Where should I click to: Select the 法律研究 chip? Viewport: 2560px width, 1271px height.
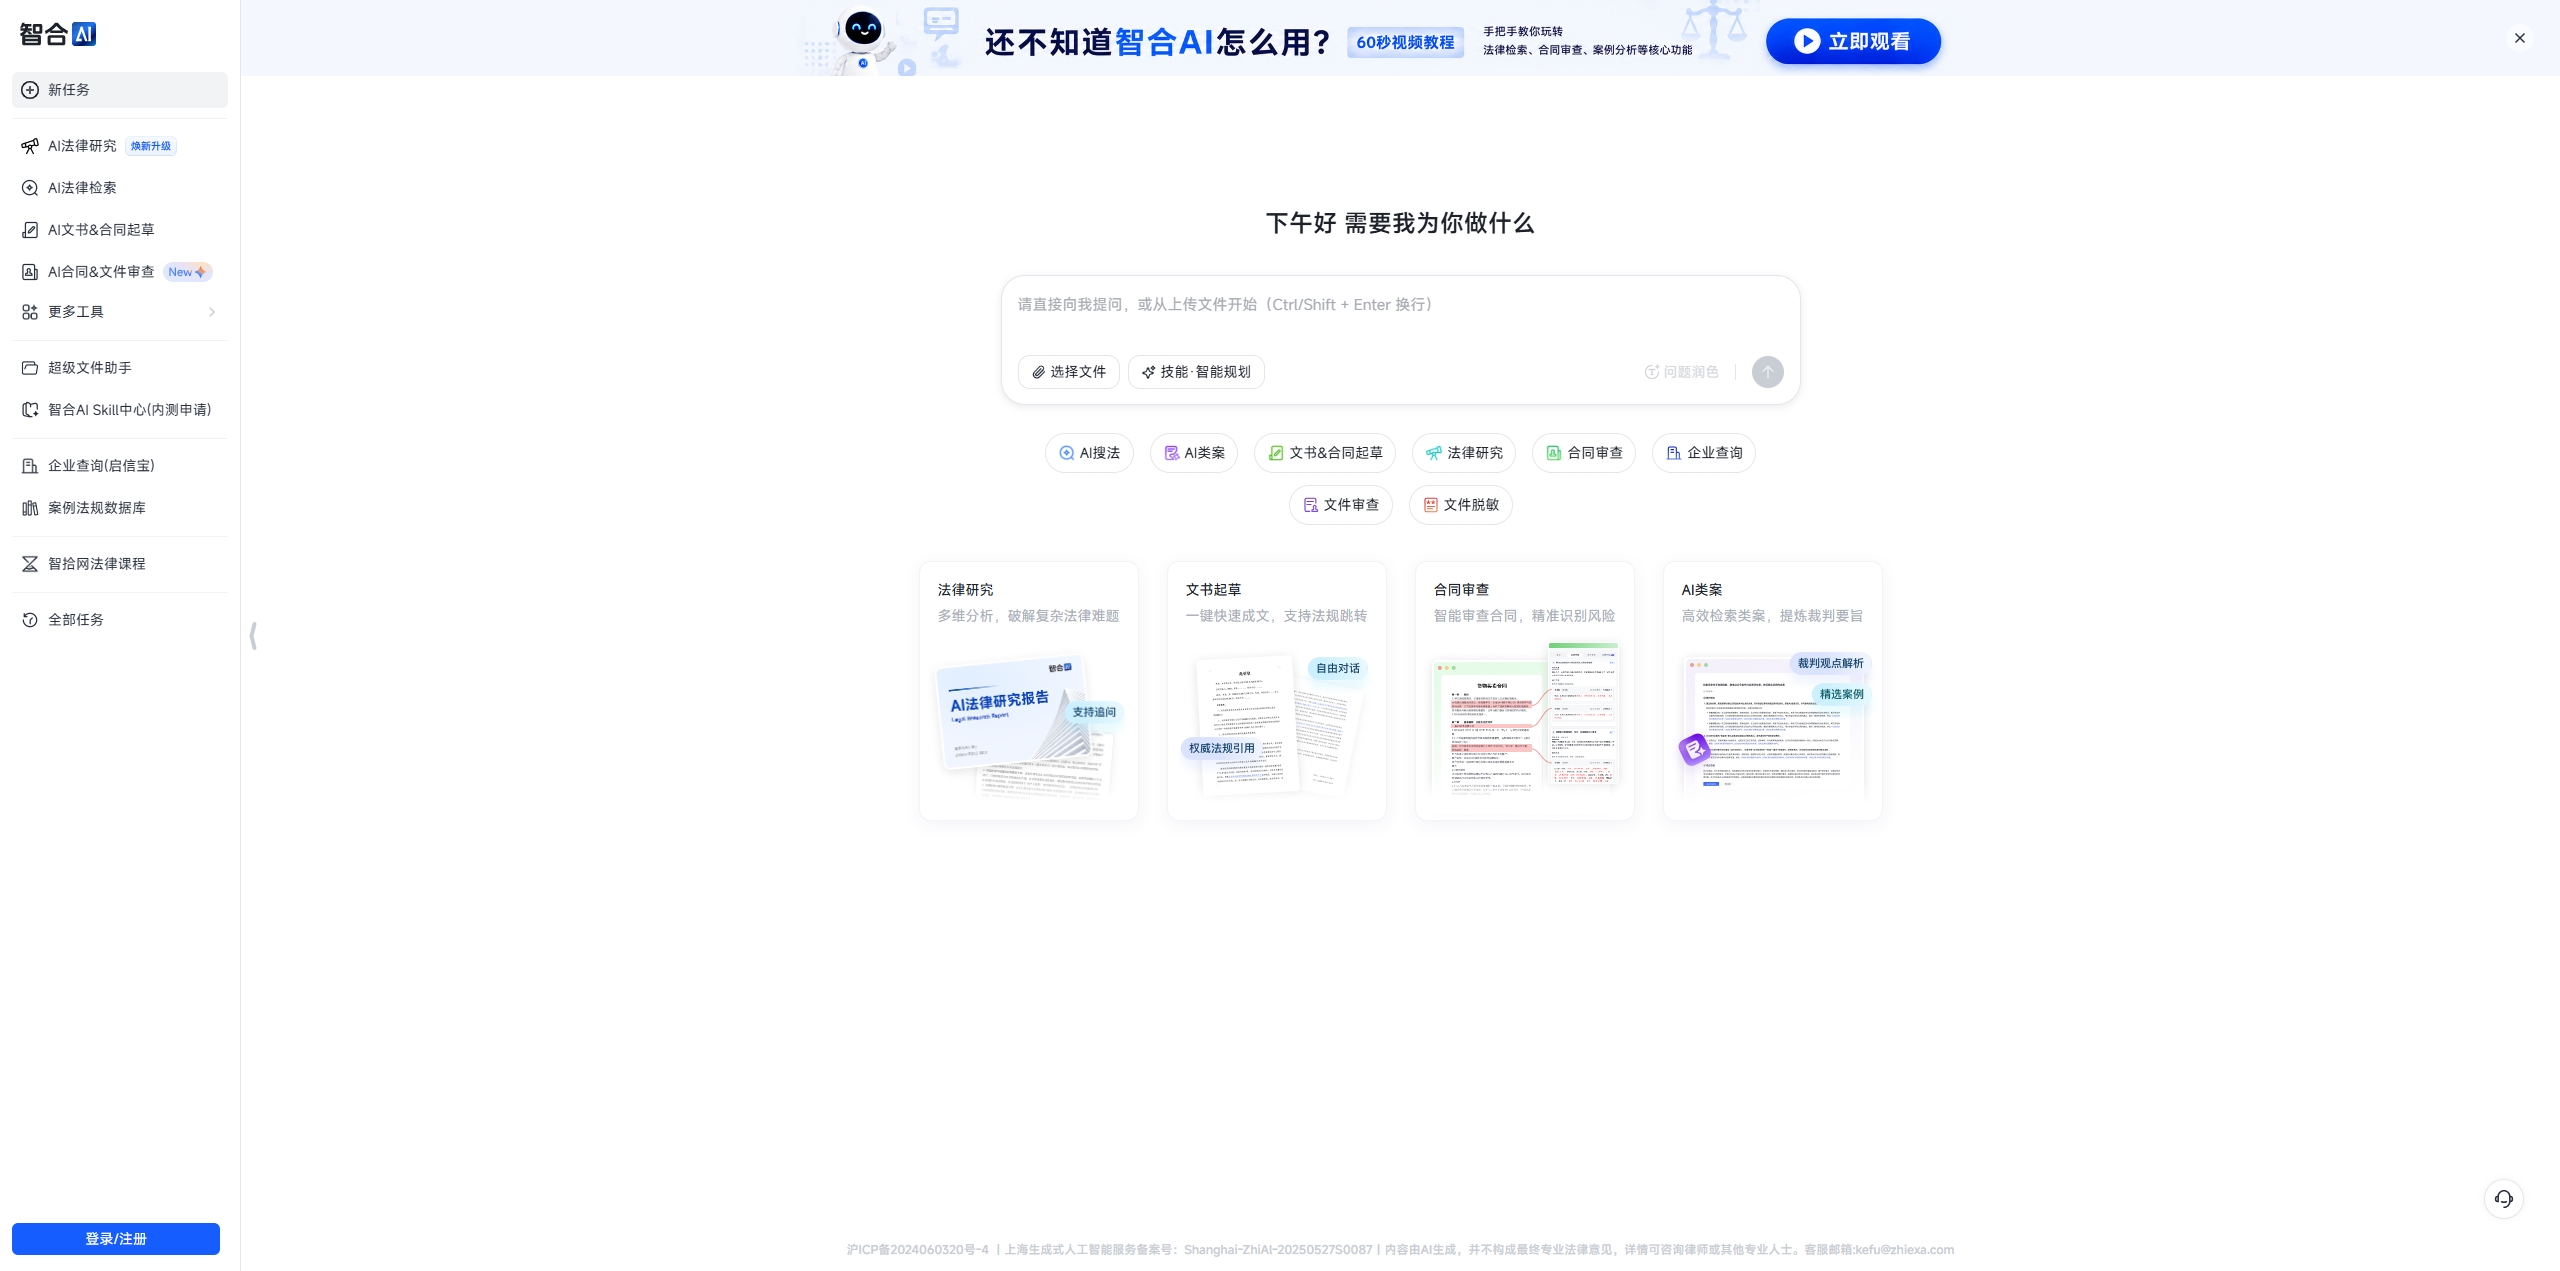click(1464, 453)
